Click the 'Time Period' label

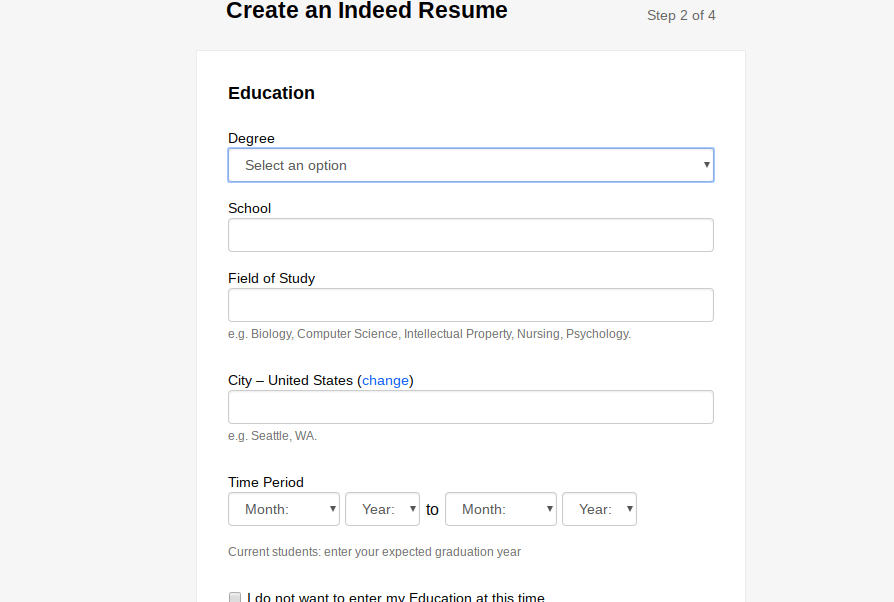click(x=266, y=482)
